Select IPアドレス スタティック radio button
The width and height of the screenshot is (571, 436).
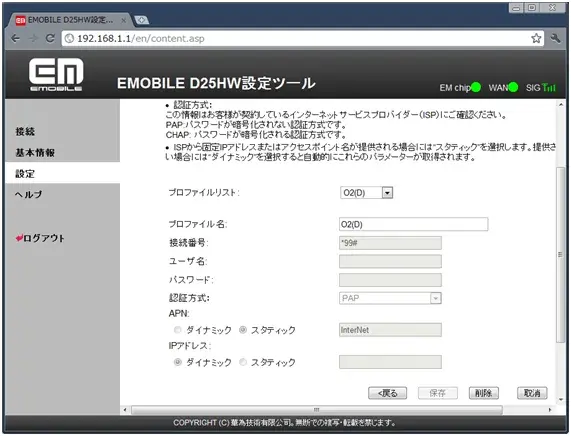243,362
